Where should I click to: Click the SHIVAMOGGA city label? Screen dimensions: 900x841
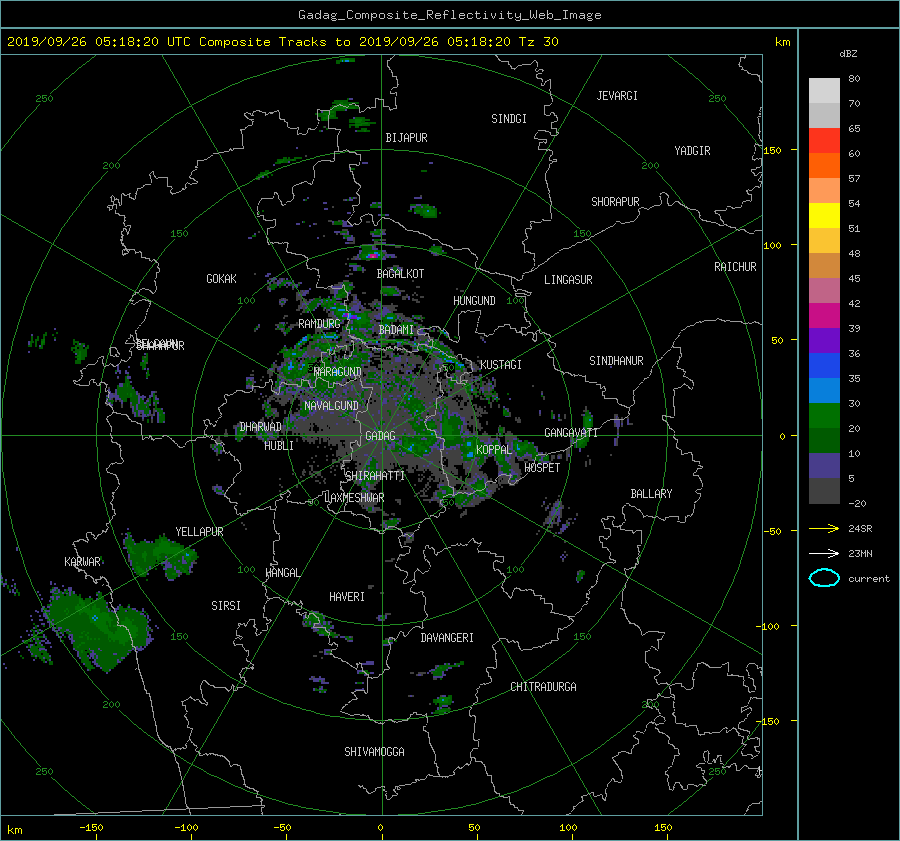(x=374, y=752)
